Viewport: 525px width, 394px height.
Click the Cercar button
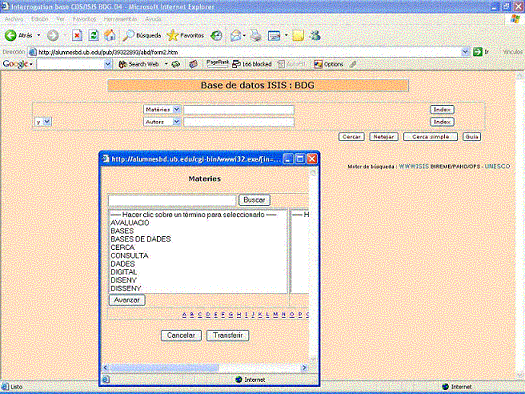pyautogui.click(x=351, y=137)
